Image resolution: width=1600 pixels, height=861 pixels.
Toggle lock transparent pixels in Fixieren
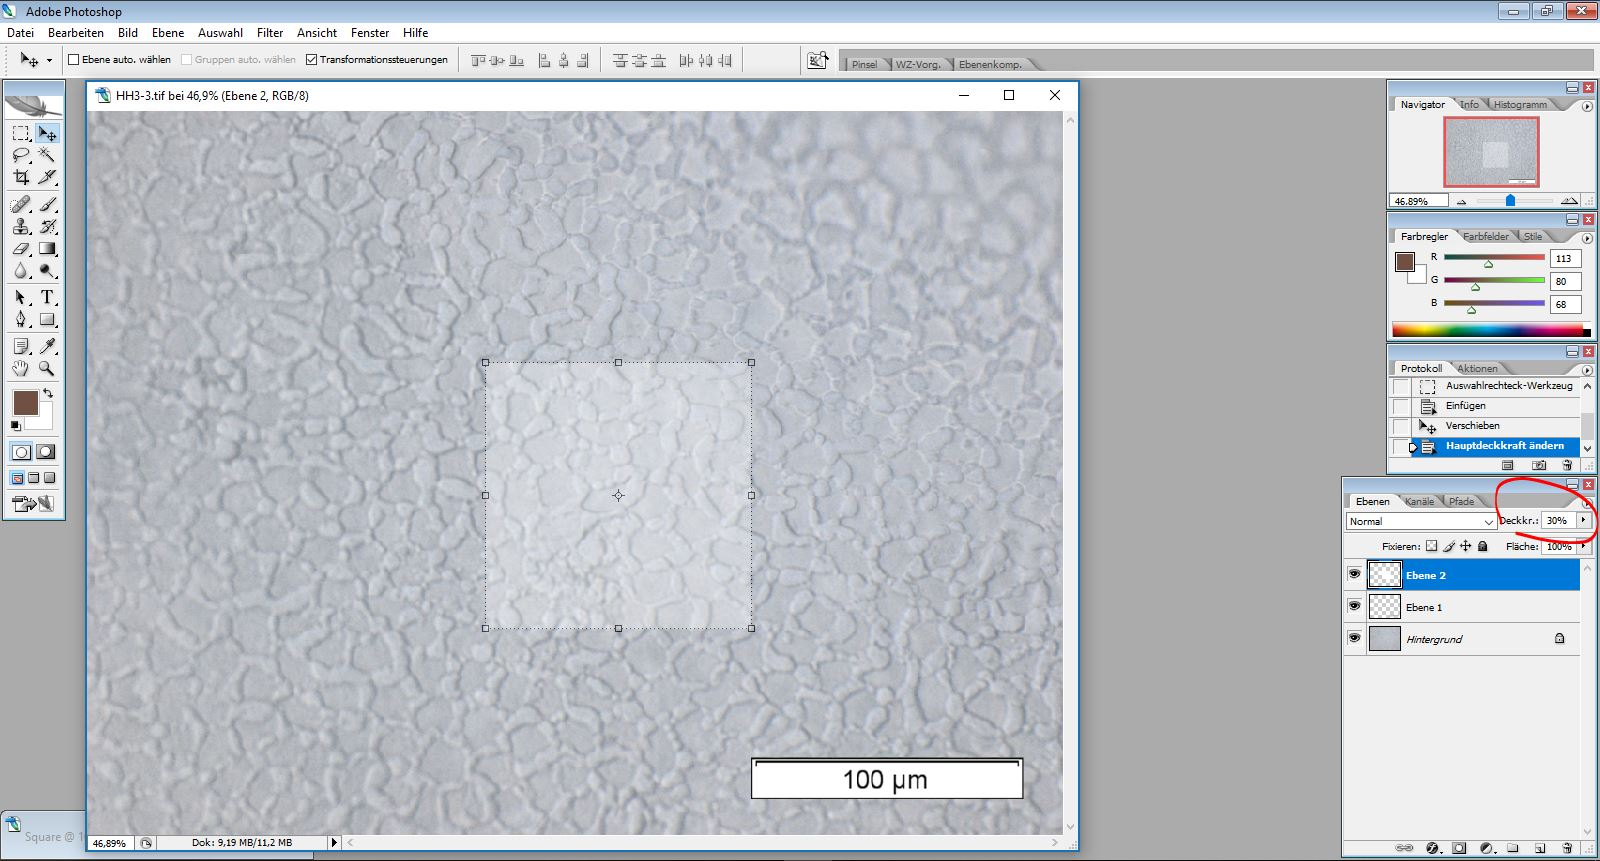[1432, 546]
